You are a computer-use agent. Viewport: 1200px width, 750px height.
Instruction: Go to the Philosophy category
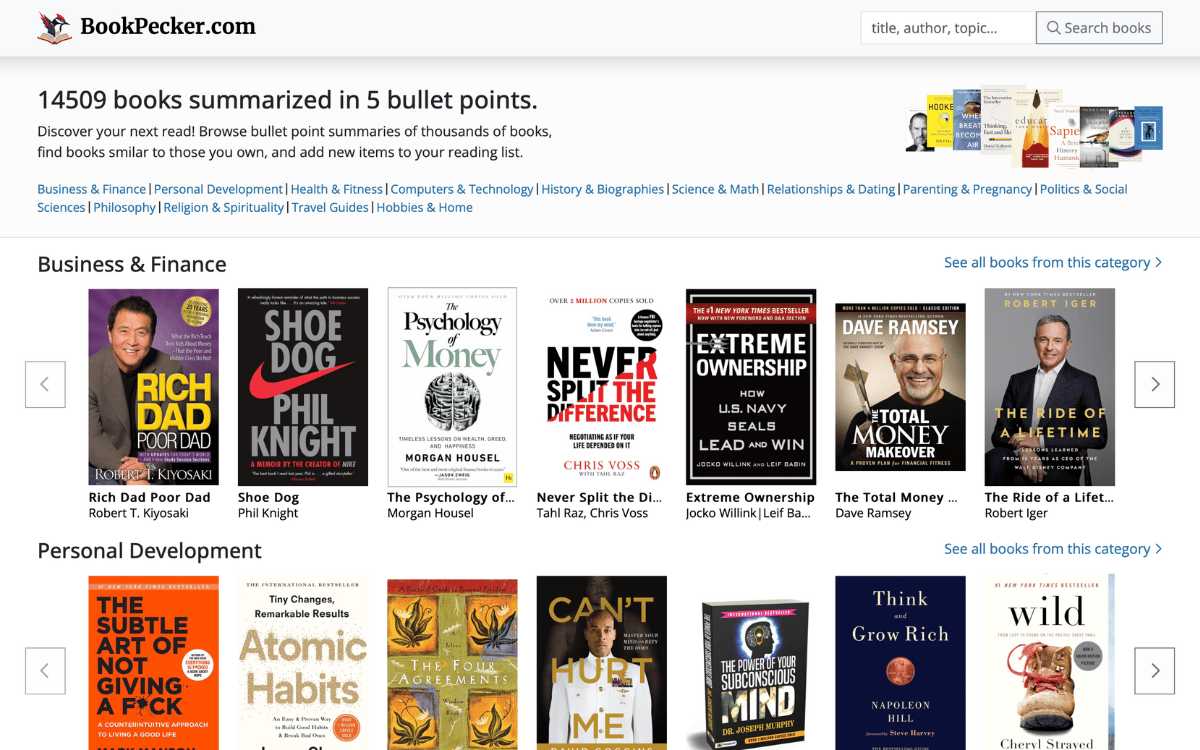click(x=125, y=207)
